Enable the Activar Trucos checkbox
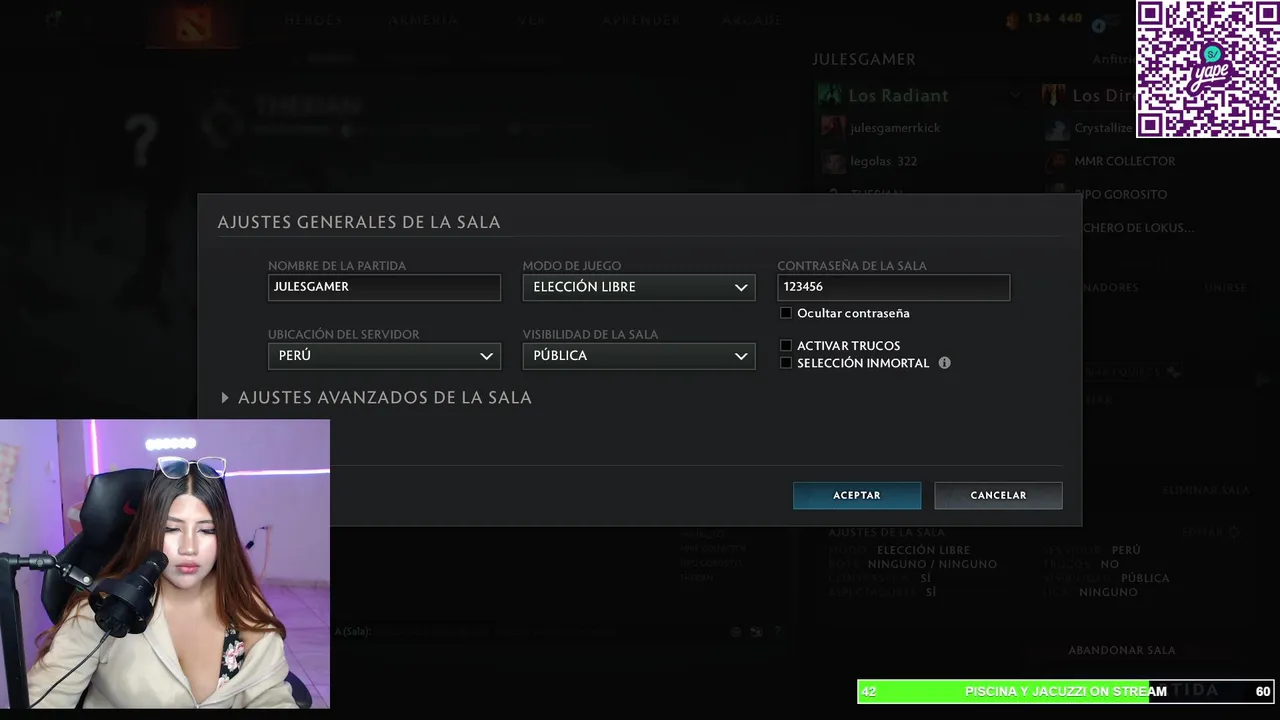This screenshot has width=1280, height=720. (786, 346)
